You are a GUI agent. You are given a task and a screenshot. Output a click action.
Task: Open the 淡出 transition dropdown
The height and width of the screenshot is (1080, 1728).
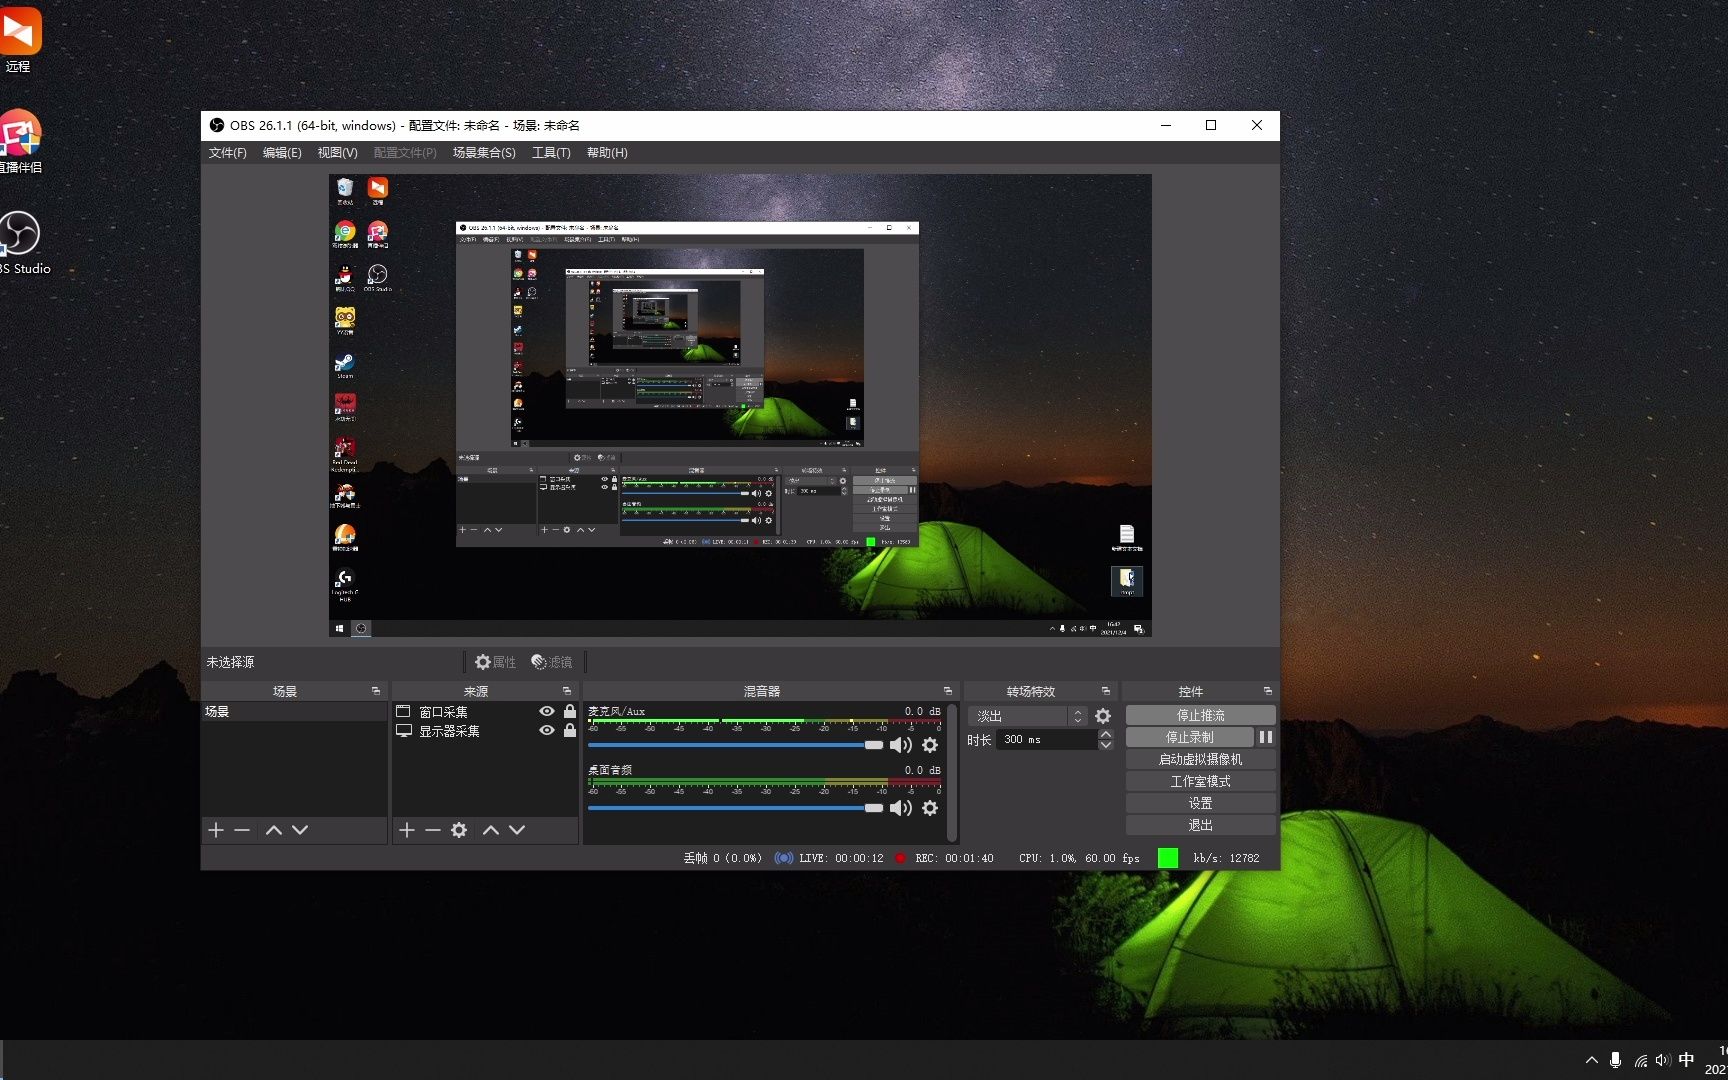pos(1029,716)
